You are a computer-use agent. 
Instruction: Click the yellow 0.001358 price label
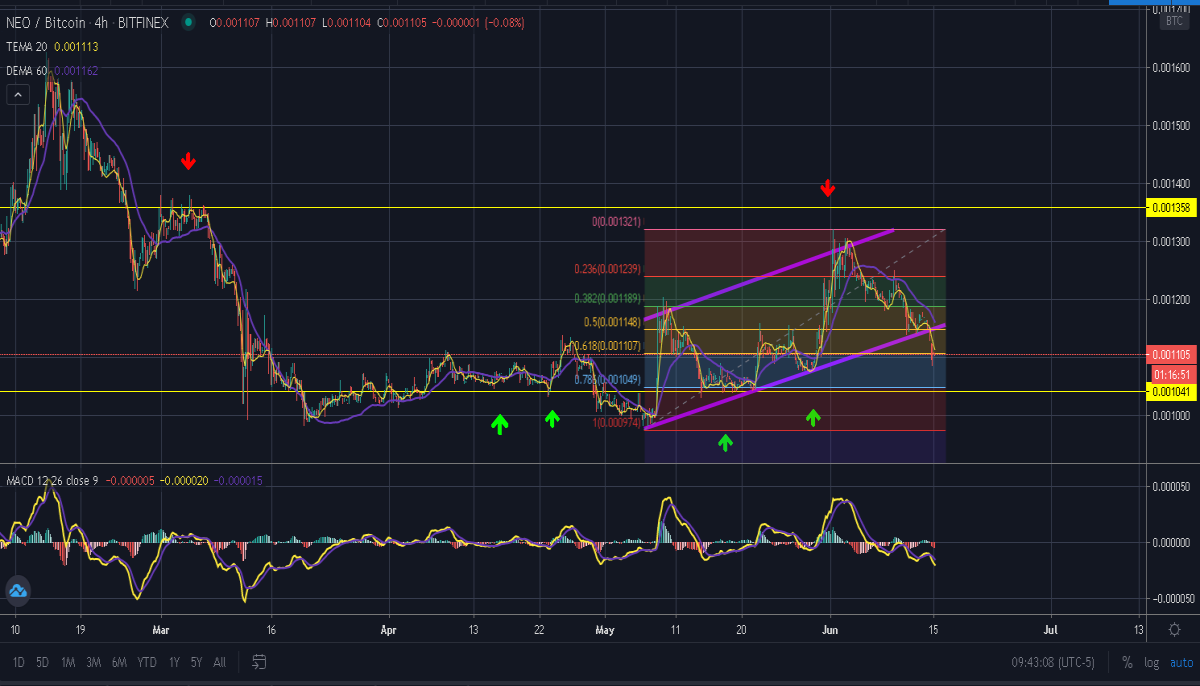(1171, 208)
